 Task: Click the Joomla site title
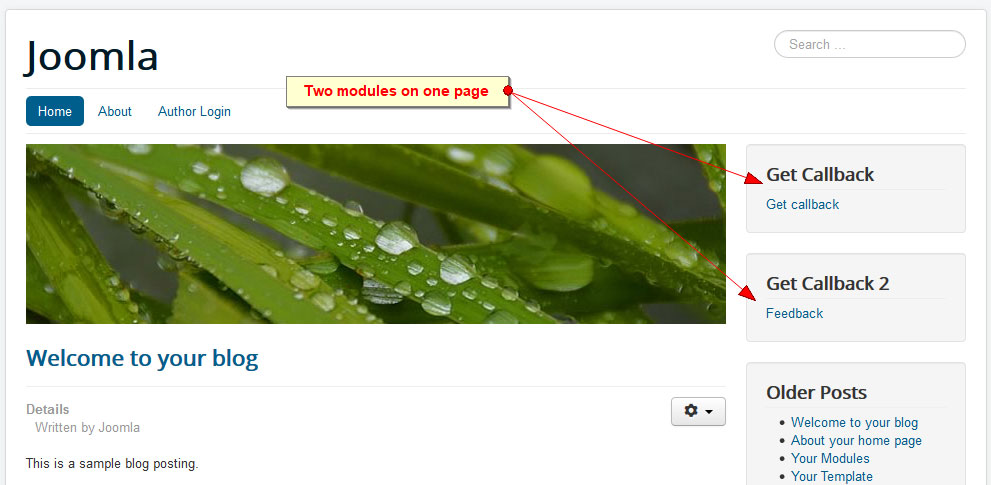point(92,56)
